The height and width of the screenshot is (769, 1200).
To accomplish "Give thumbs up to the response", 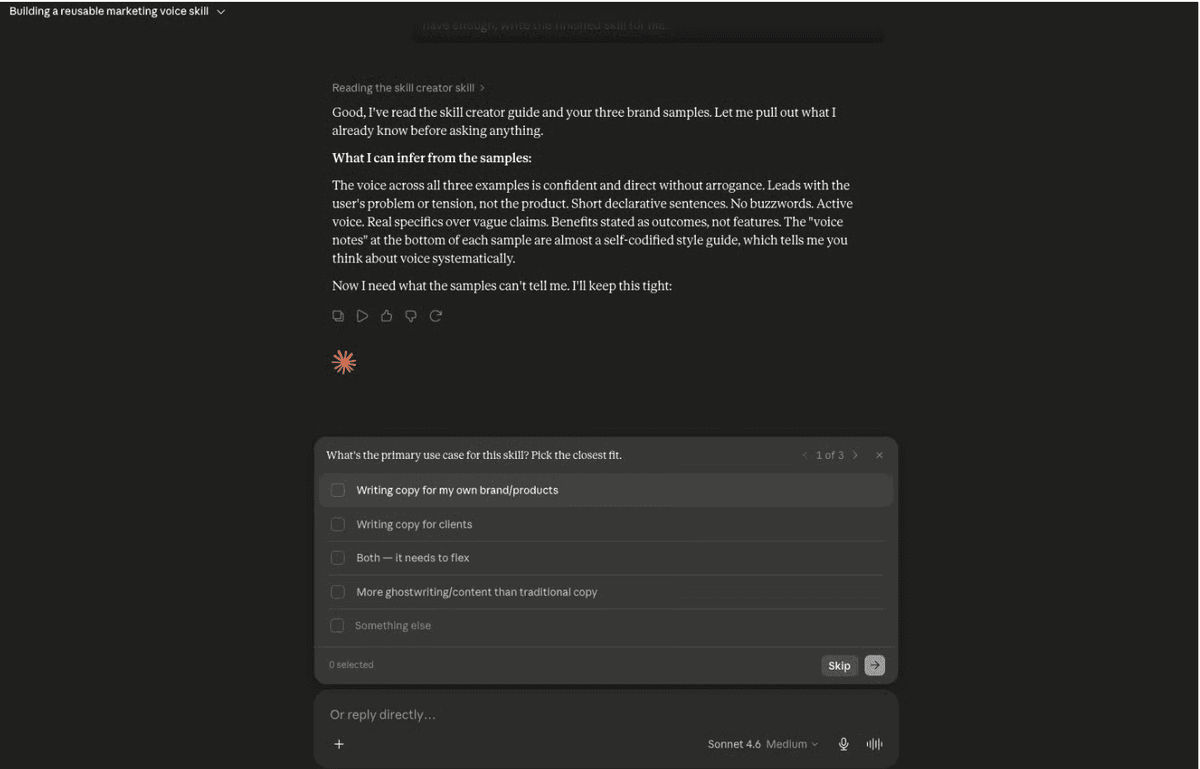I will 386,316.
